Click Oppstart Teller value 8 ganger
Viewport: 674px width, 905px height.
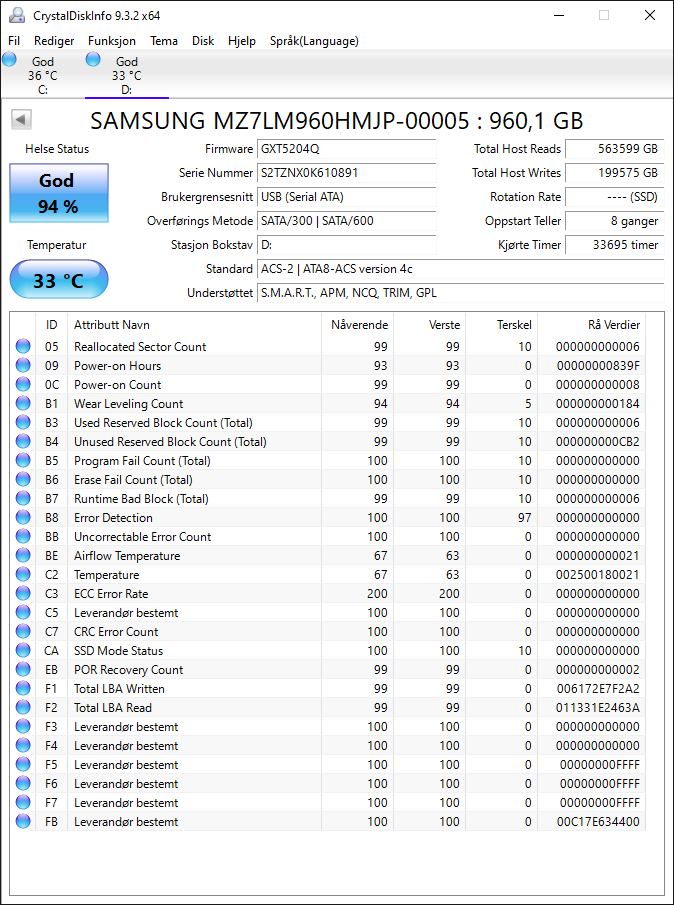(x=615, y=220)
